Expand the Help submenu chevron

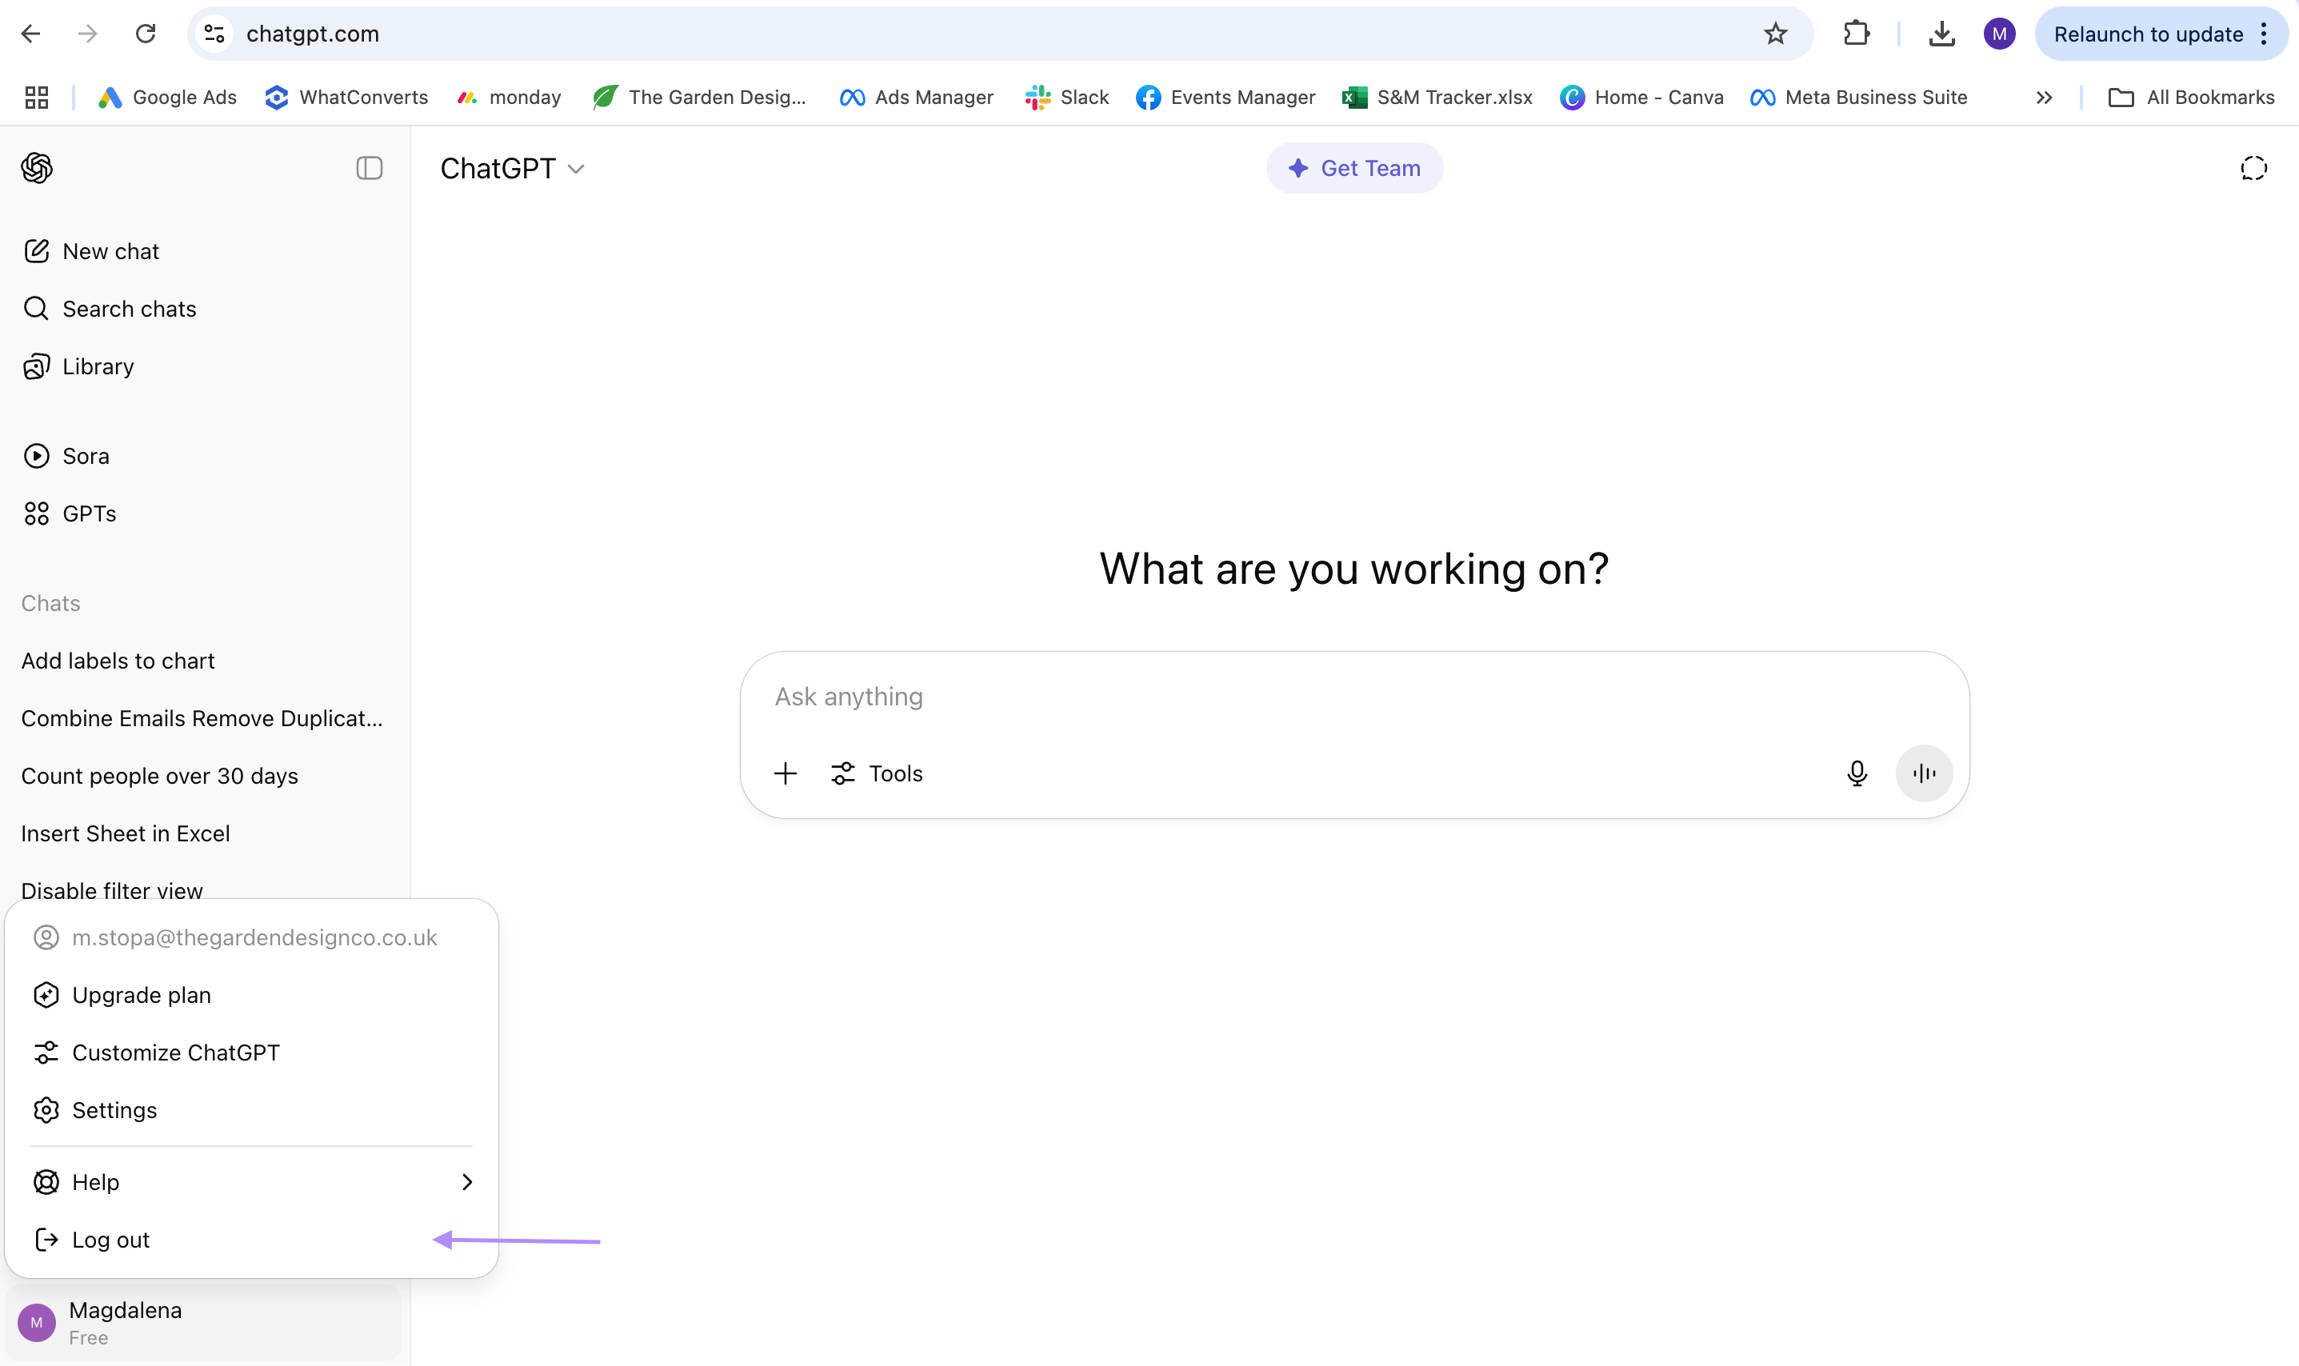[466, 1182]
